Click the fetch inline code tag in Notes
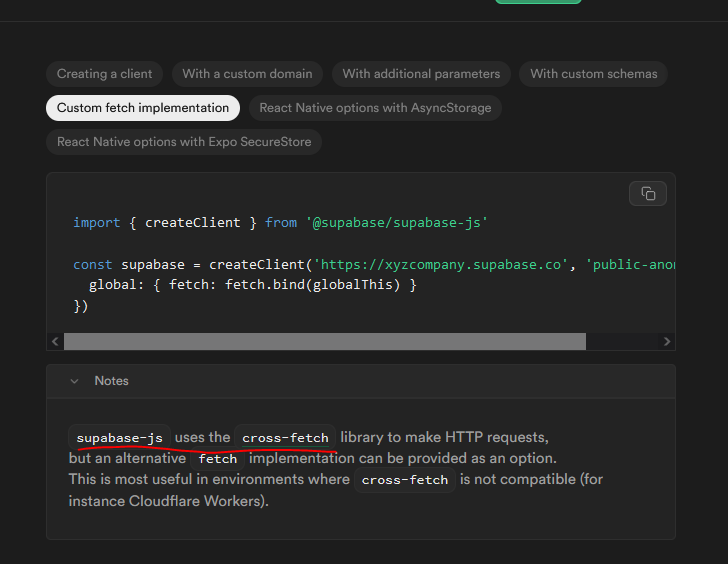Screen dimensions: 728x564 click(218, 459)
